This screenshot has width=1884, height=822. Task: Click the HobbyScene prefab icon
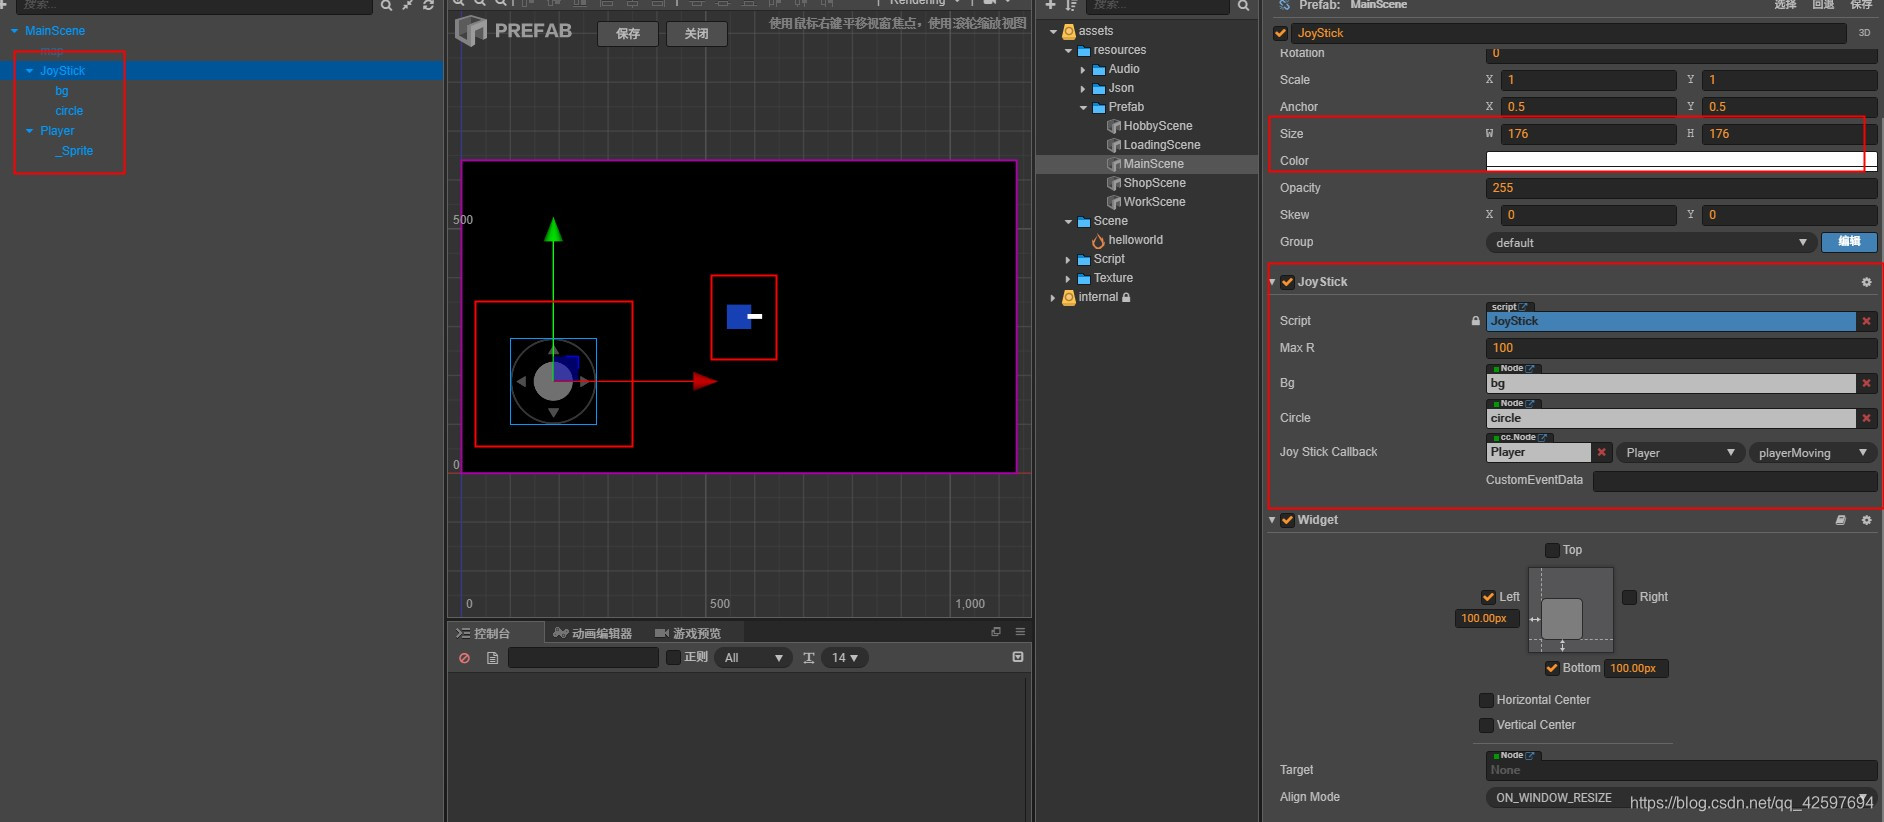(x=1113, y=126)
